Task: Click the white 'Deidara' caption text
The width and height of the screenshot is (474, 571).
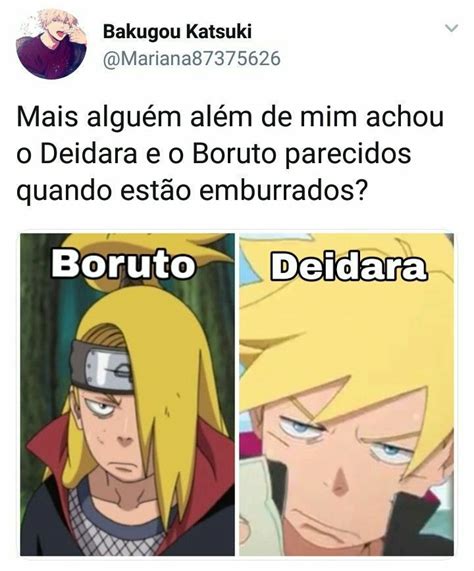Action: (348, 268)
